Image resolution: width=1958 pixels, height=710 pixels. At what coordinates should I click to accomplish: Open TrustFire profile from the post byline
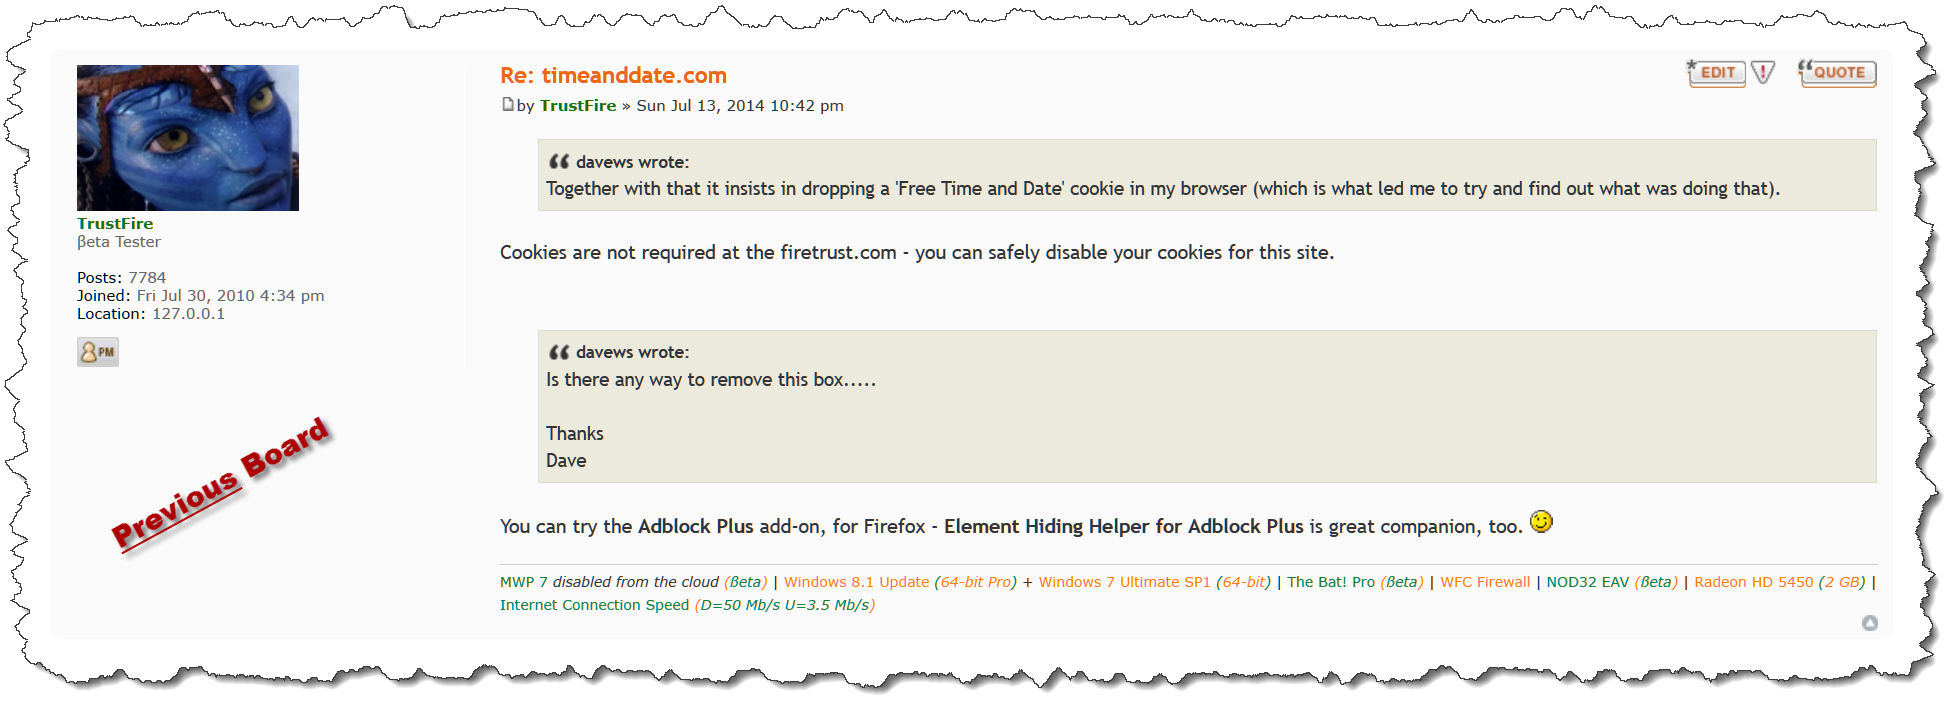578,106
